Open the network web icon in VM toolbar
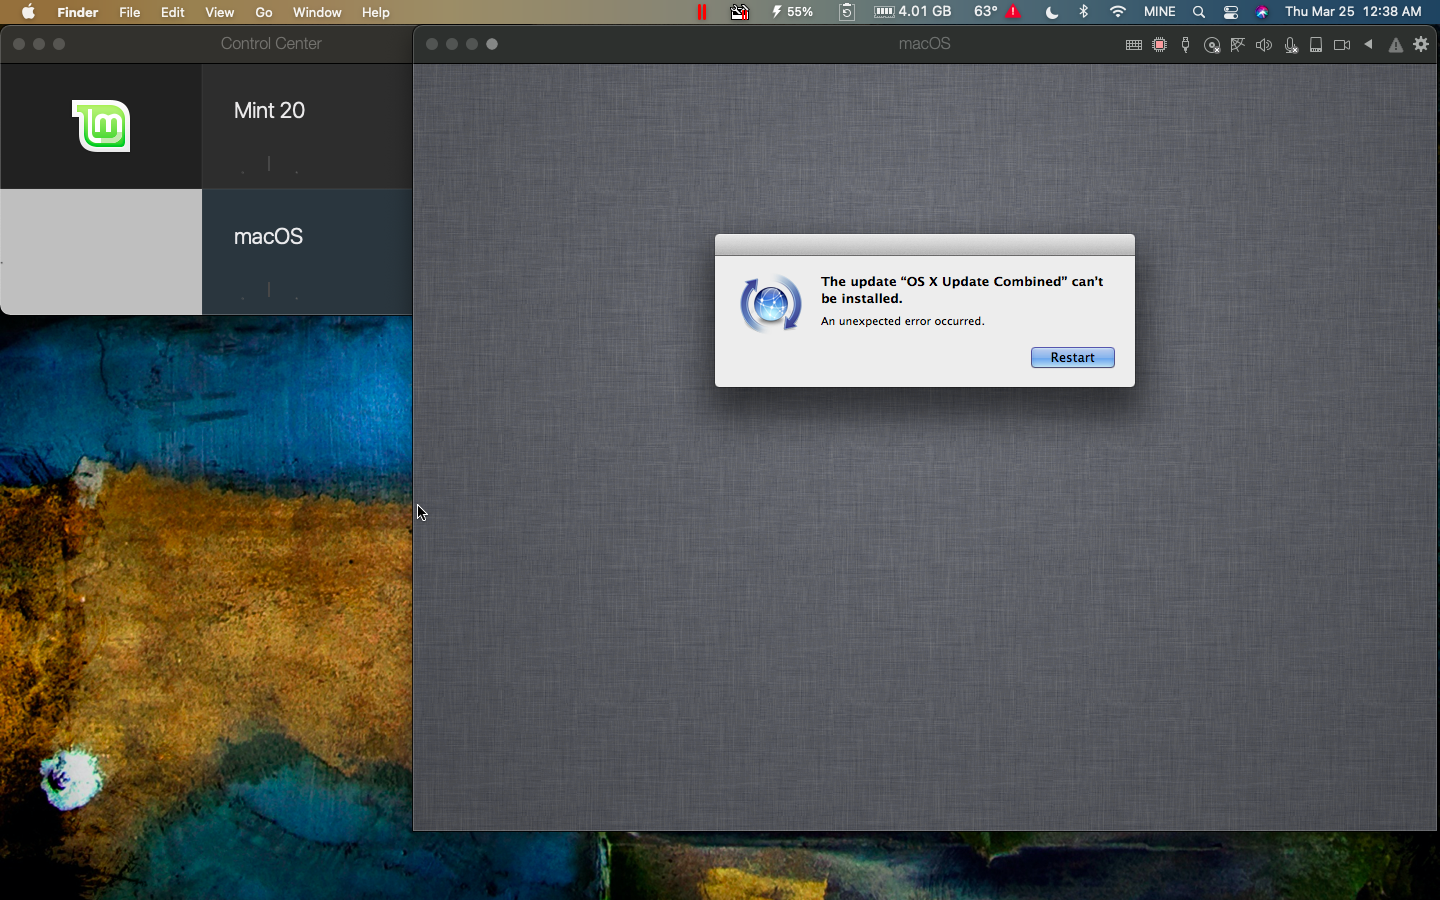This screenshot has height=900, width=1440. click(1238, 45)
